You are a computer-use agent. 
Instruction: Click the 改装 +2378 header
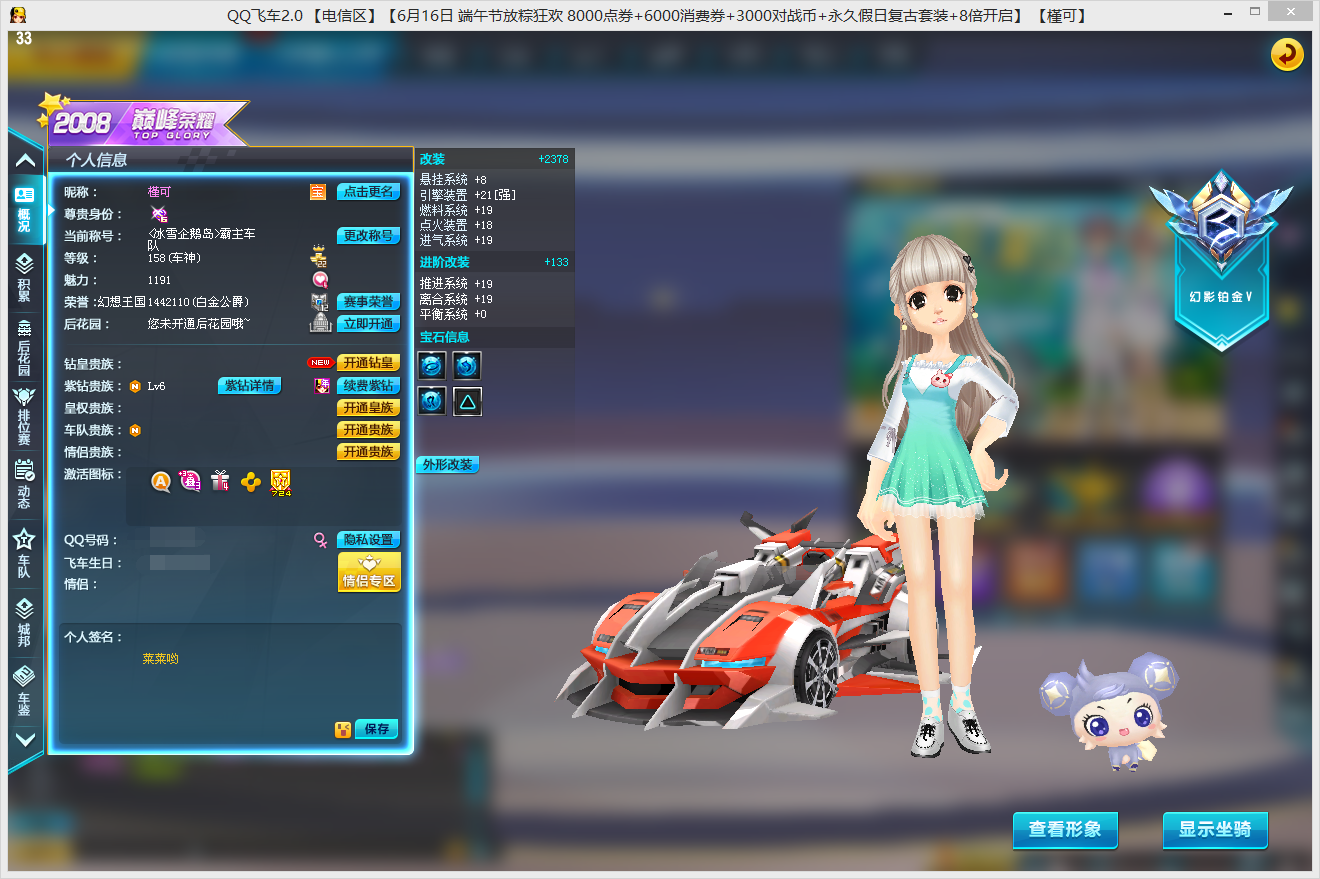pos(494,159)
